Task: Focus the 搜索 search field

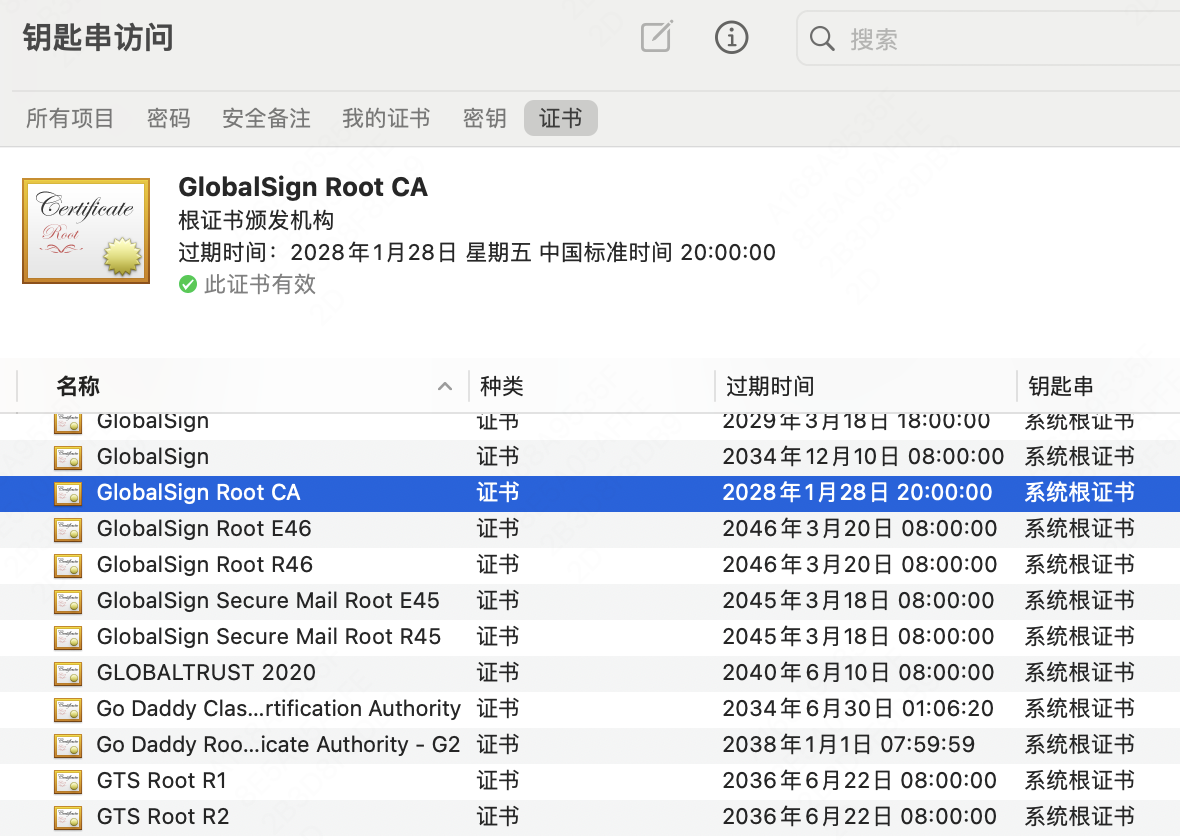Action: [x=988, y=38]
